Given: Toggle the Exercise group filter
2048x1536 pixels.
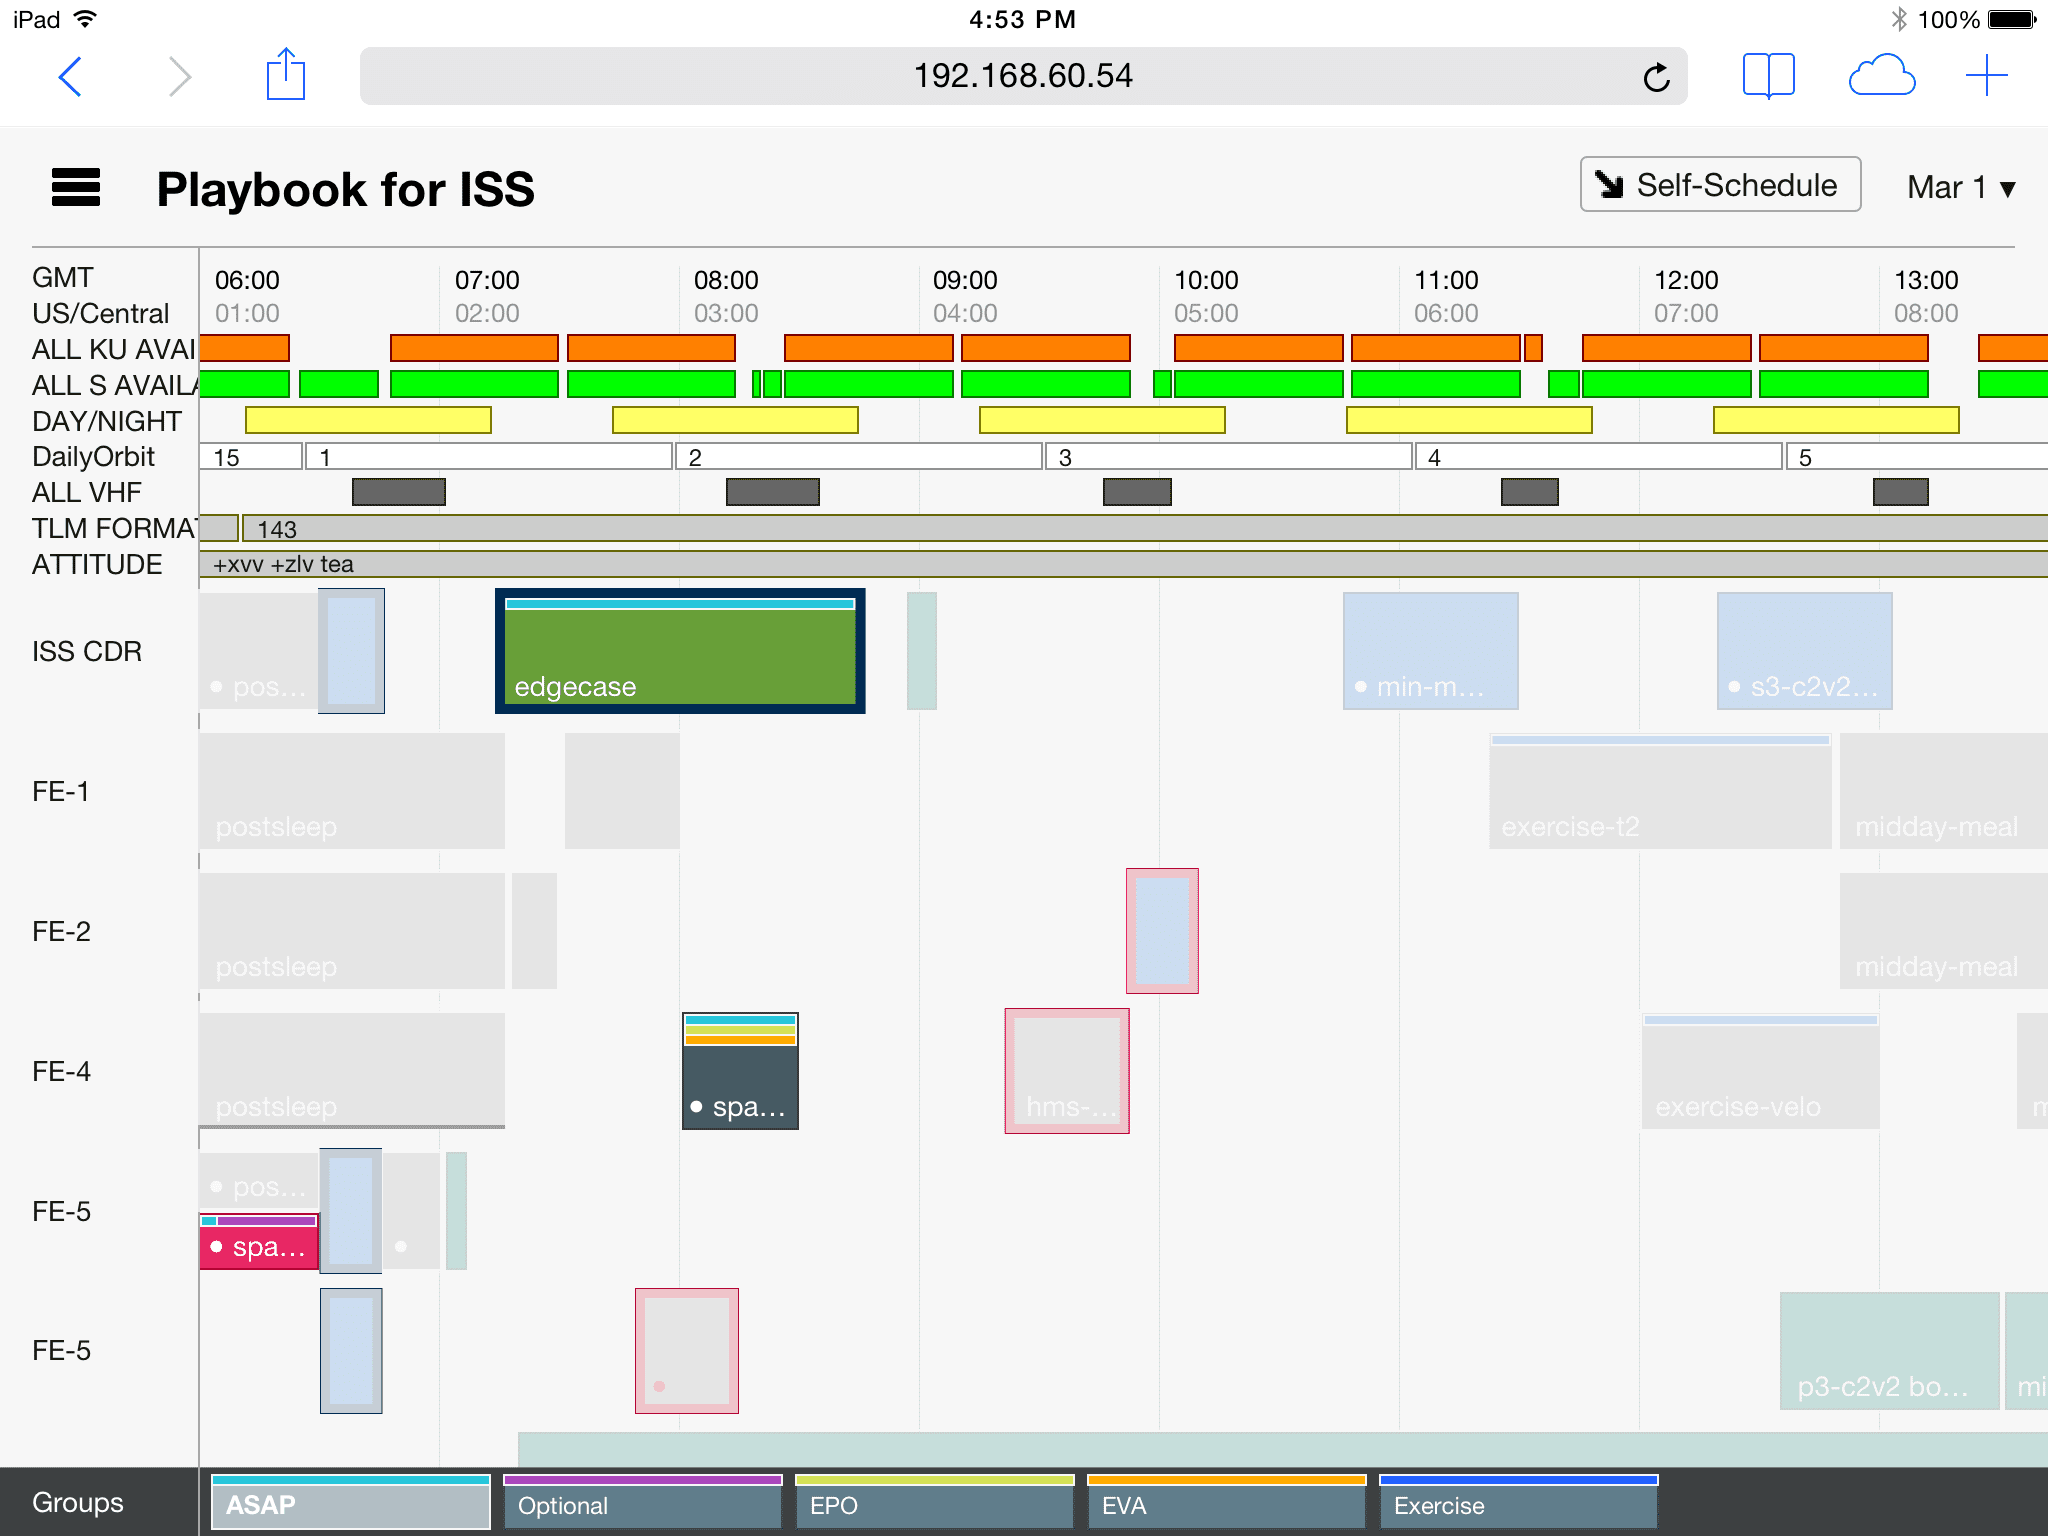Looking at the screenshot, I should tap(1518, 1503).
